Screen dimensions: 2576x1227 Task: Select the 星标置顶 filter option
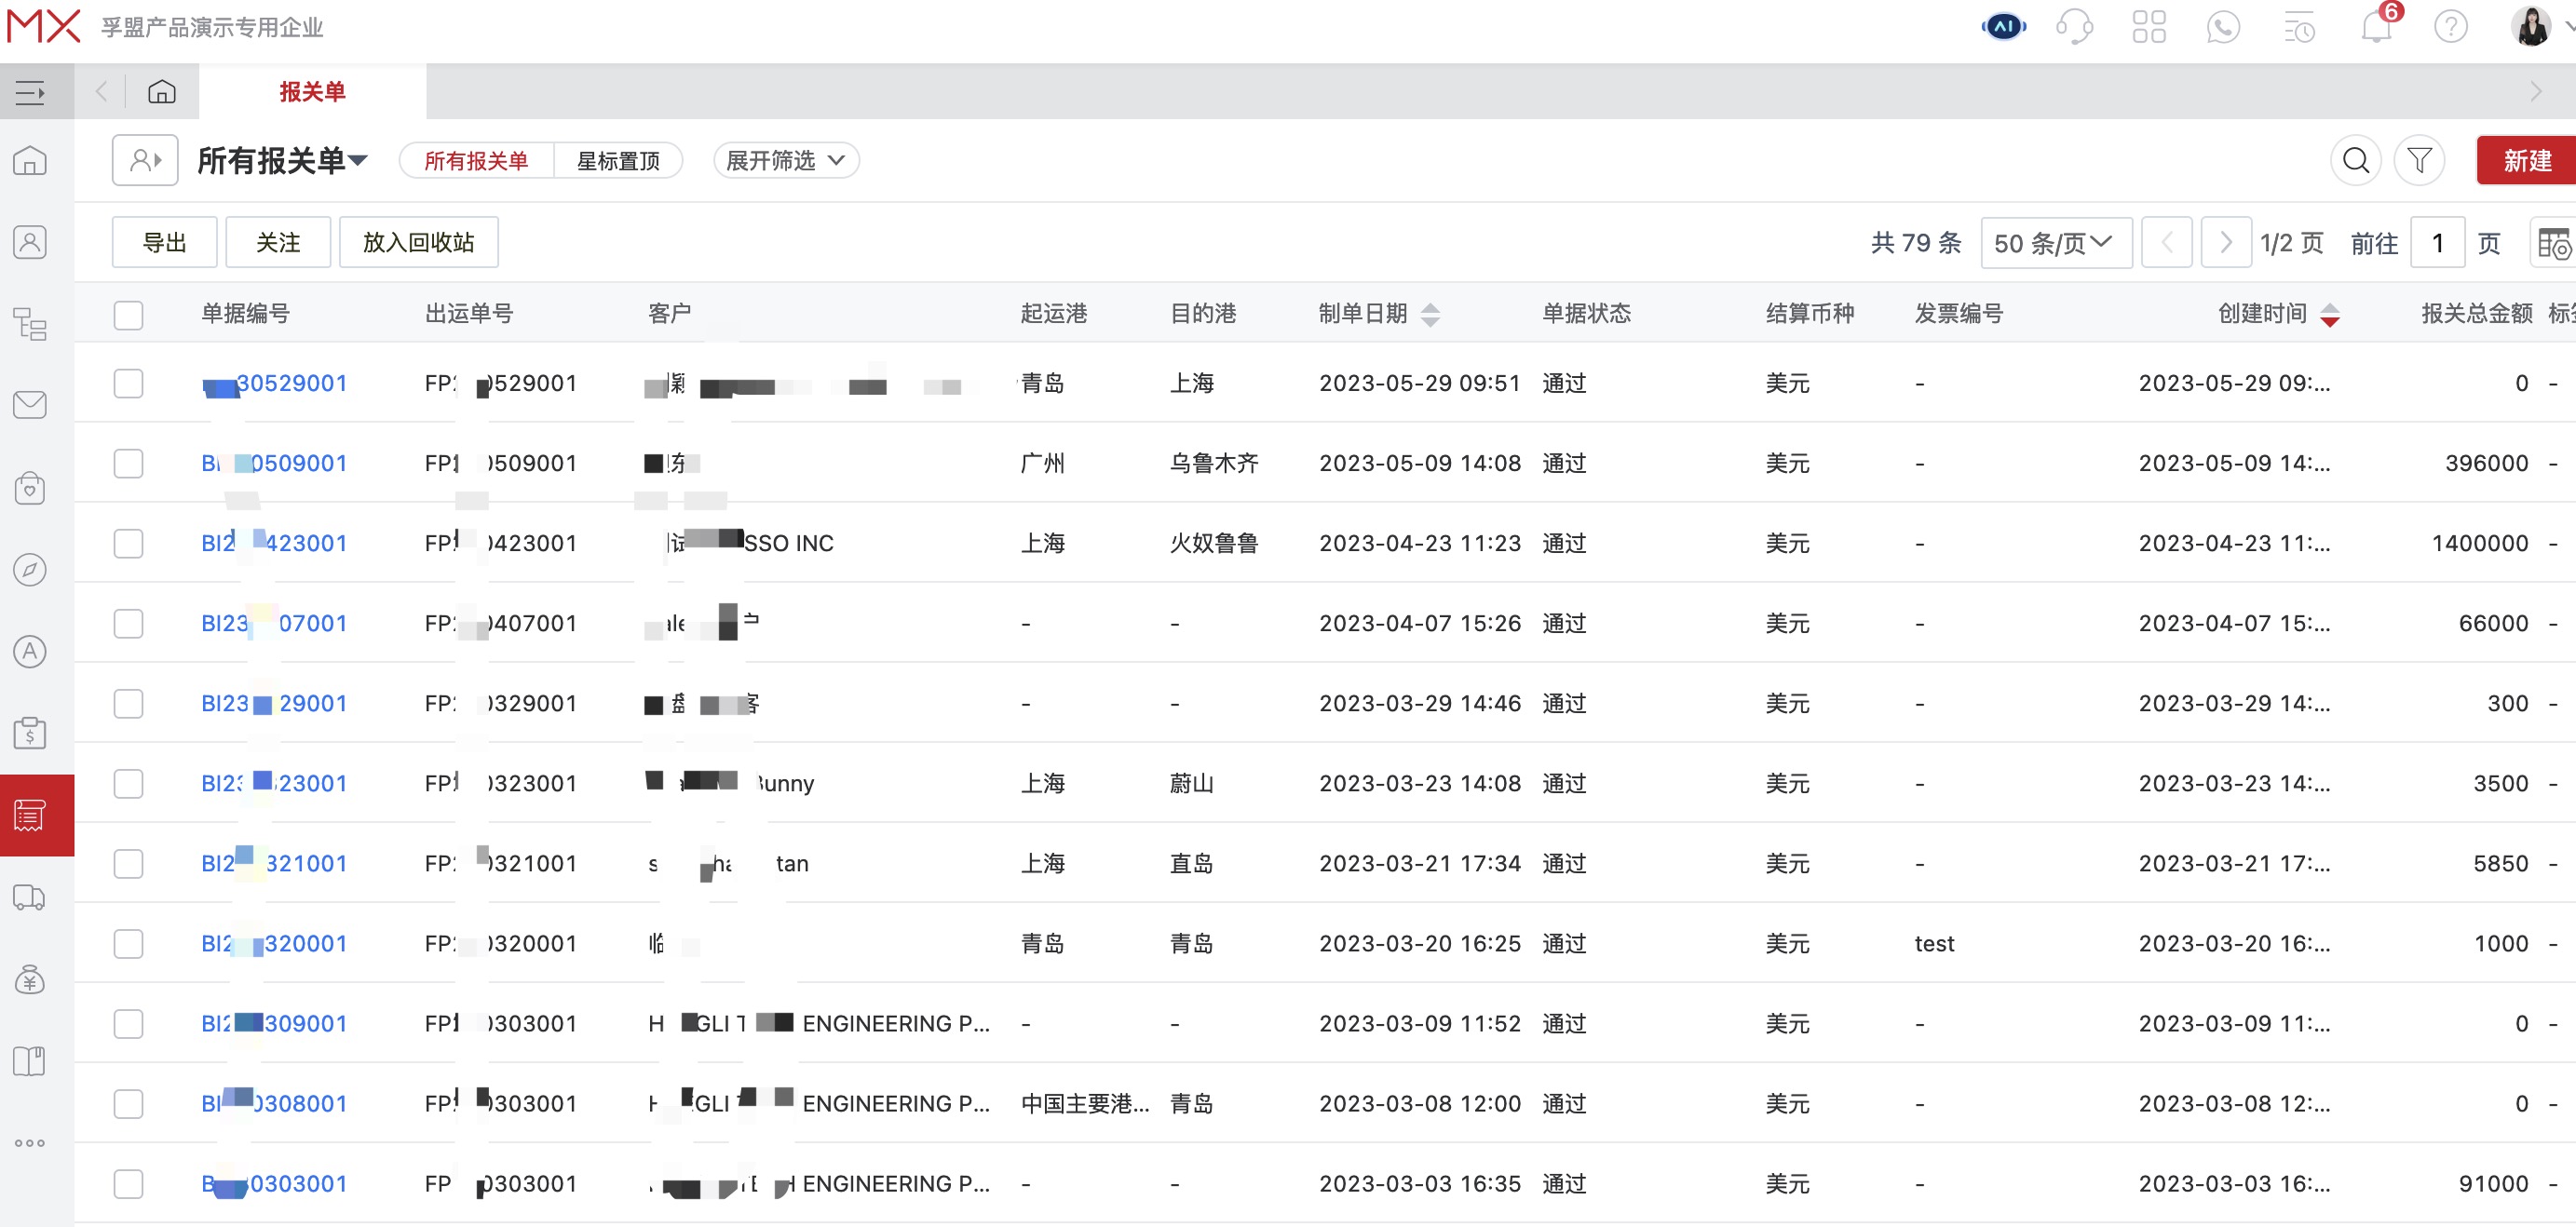618,160
